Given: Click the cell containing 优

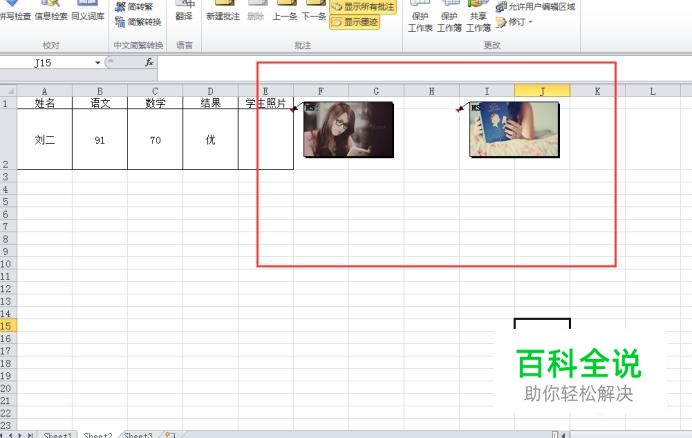Looking at the screenshot, I should coord(211,140).
